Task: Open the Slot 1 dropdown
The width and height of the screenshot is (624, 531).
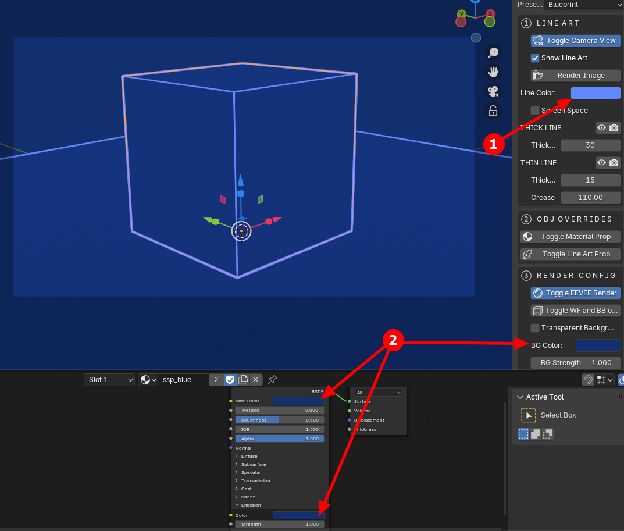Action: [x=109, y=380]
